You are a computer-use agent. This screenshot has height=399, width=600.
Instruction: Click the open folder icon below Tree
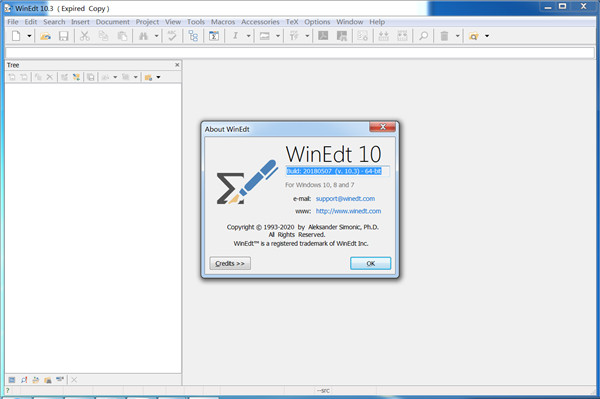(36, 380)
